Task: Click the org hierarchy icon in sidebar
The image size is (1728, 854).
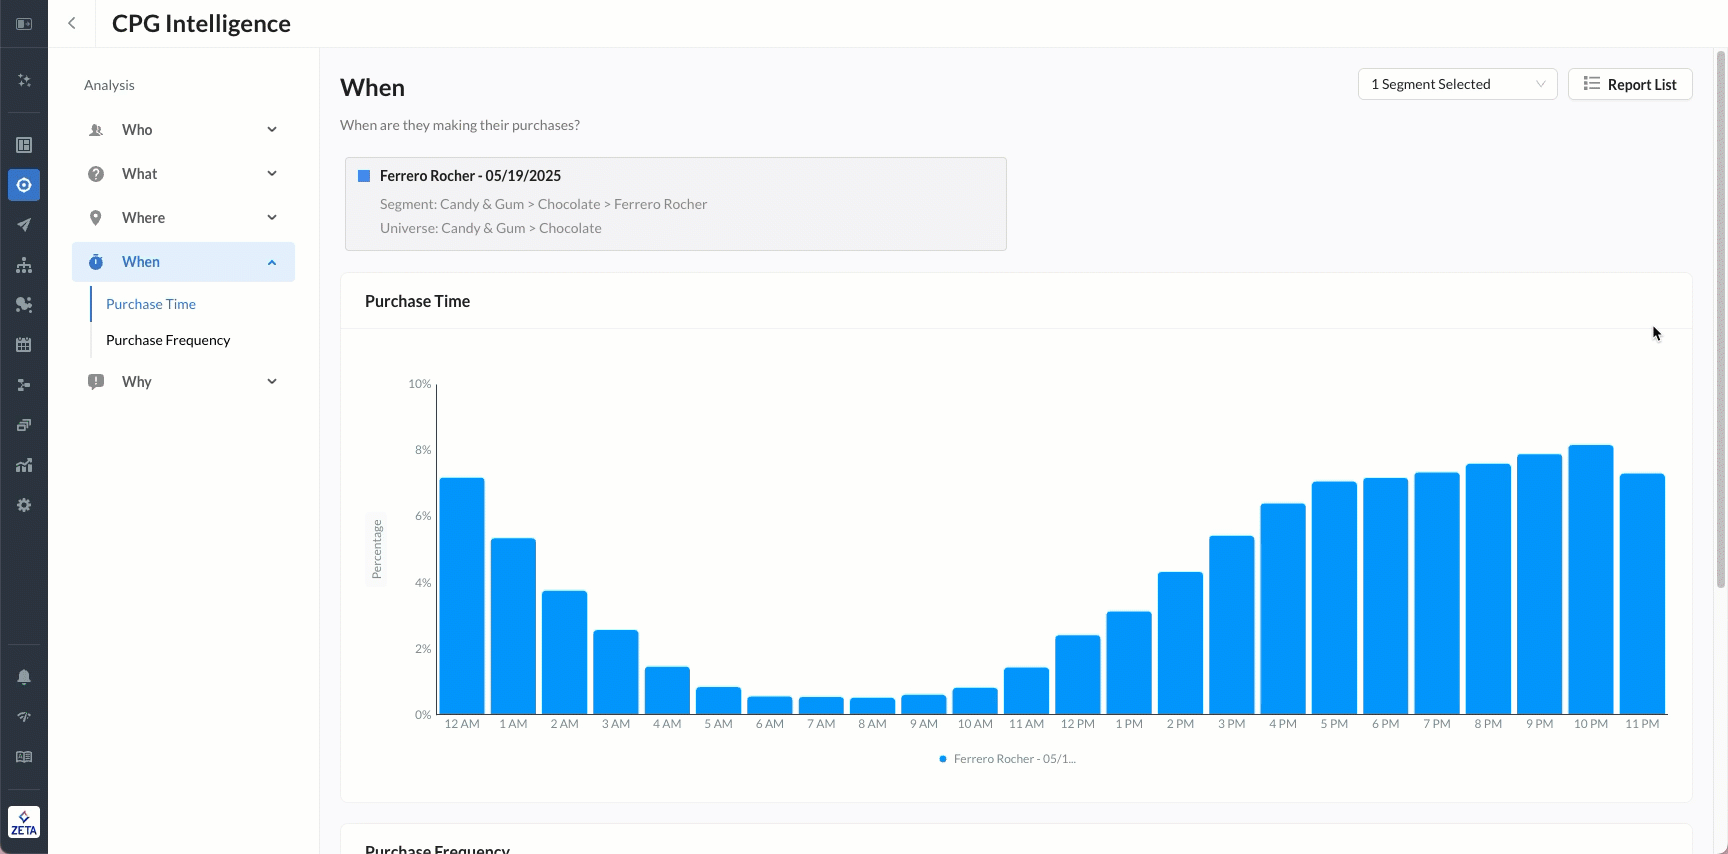Action: (x=24, y=265)
